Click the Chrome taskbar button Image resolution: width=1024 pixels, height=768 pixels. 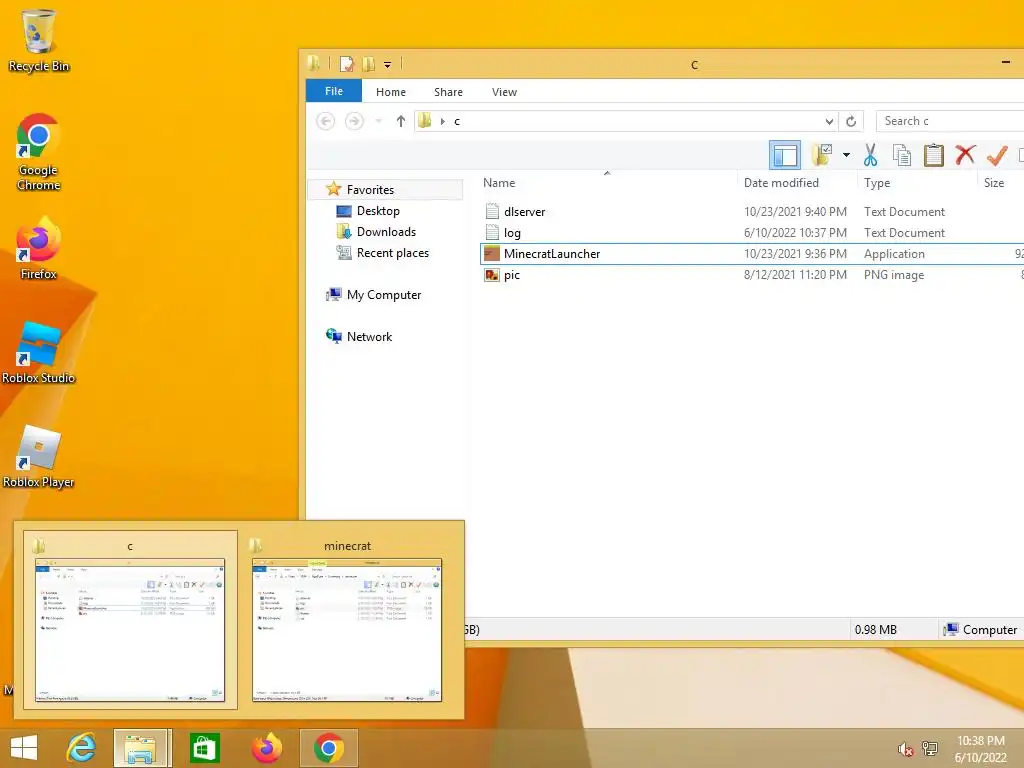coord(329,748)
